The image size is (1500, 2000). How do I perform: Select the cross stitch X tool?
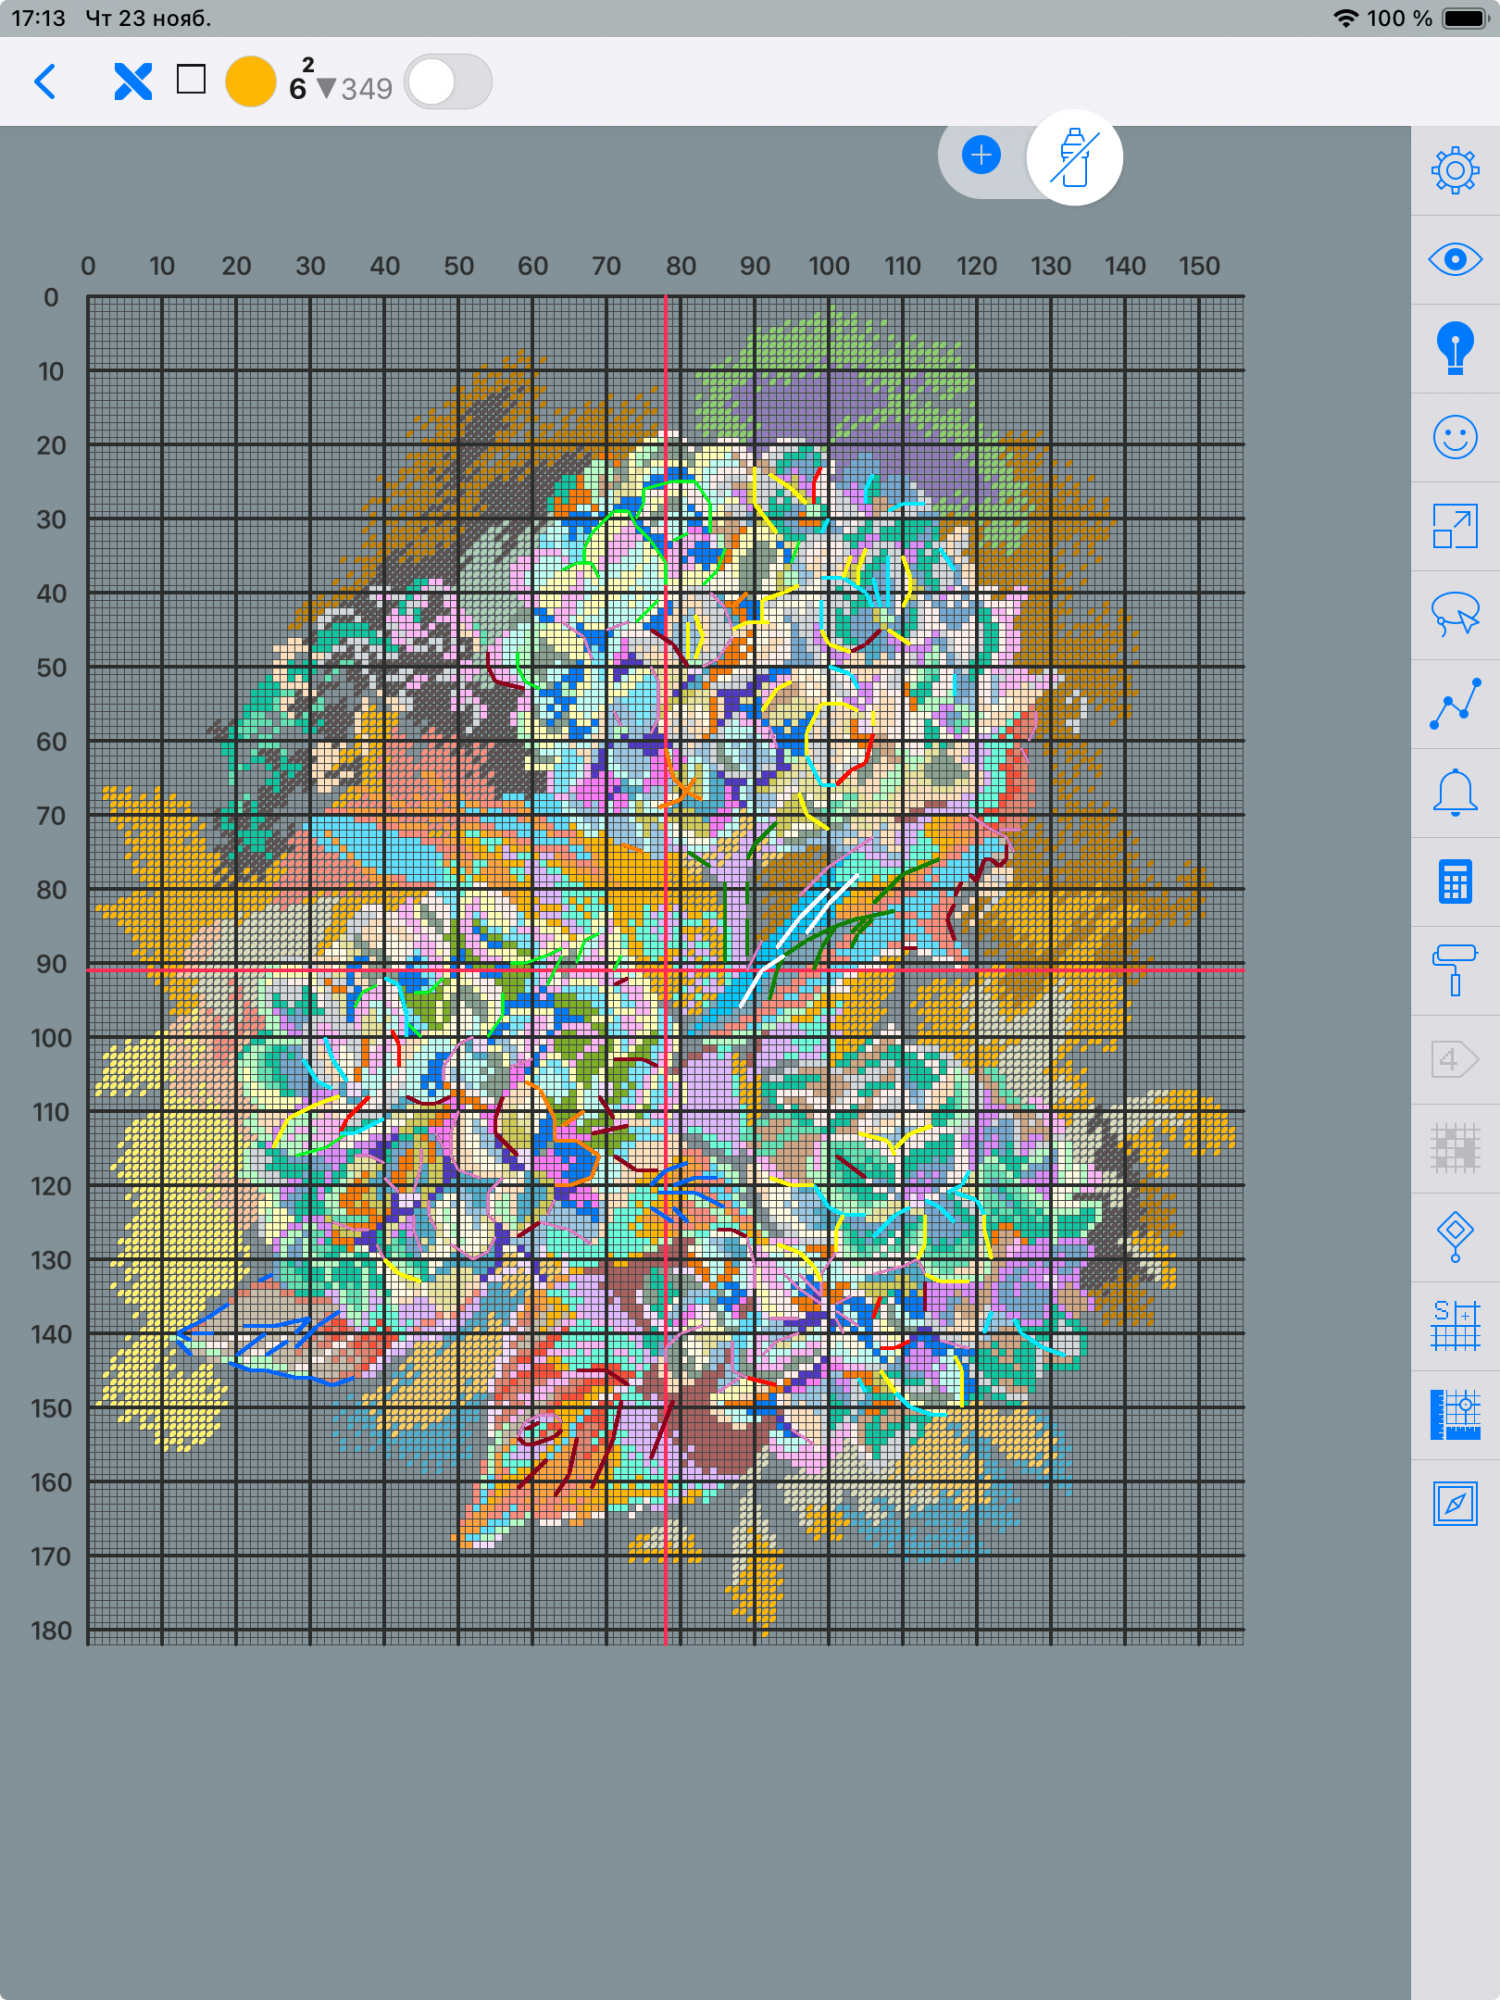click(133, 82)
